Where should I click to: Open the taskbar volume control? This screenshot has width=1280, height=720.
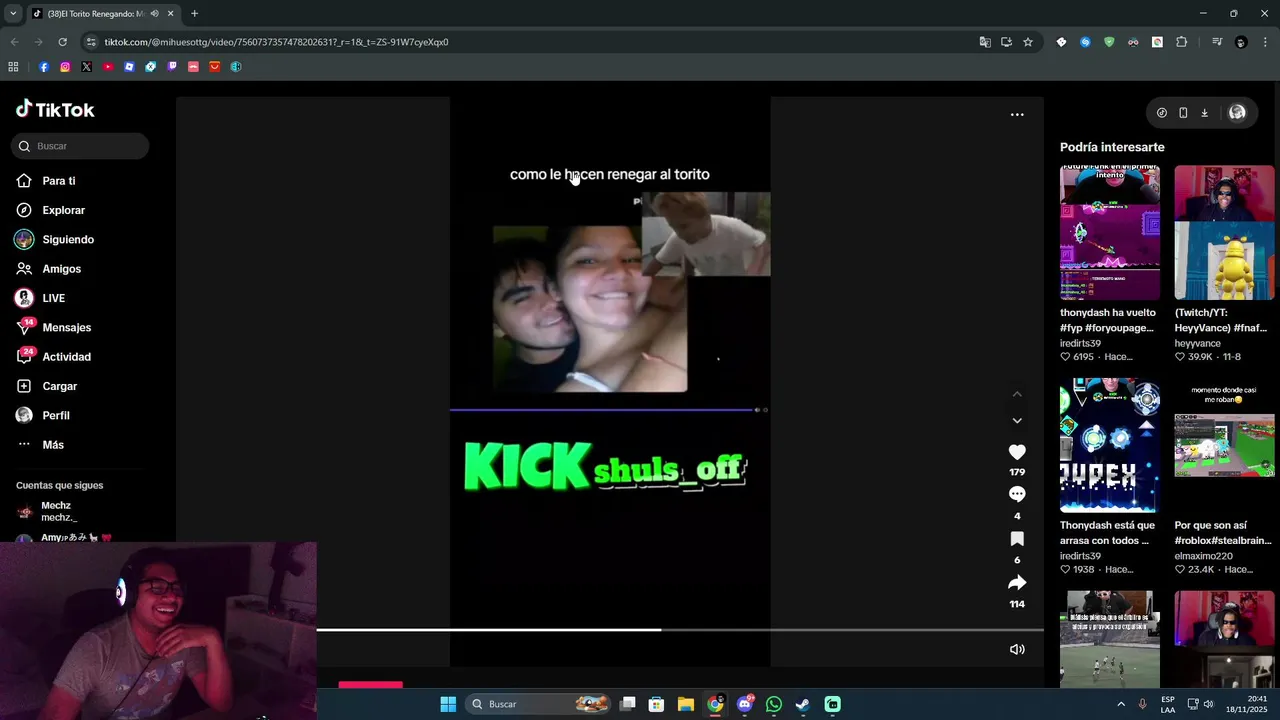1208,704
